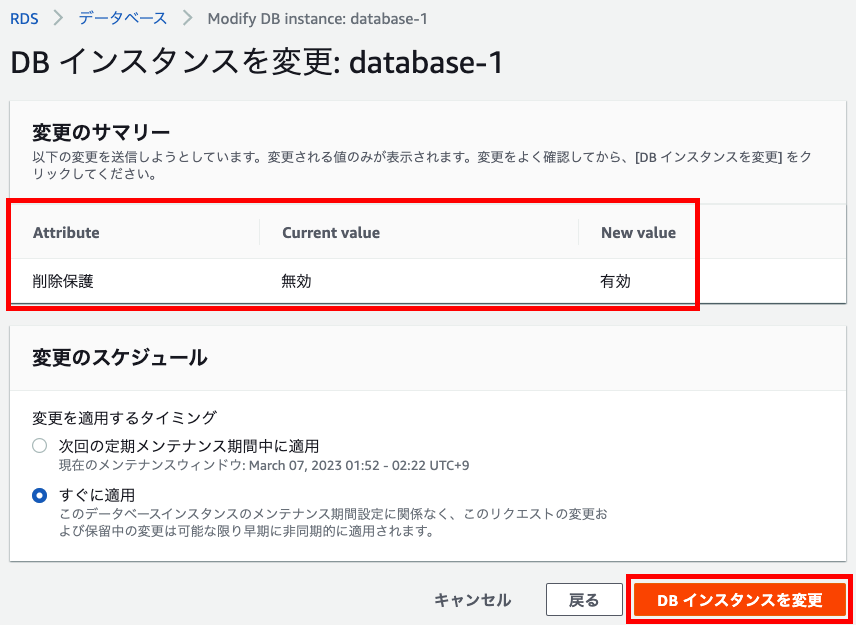Screen dimensions: 856x625
Task: Click the Attribute column header
Action: (x=66, y=232)
